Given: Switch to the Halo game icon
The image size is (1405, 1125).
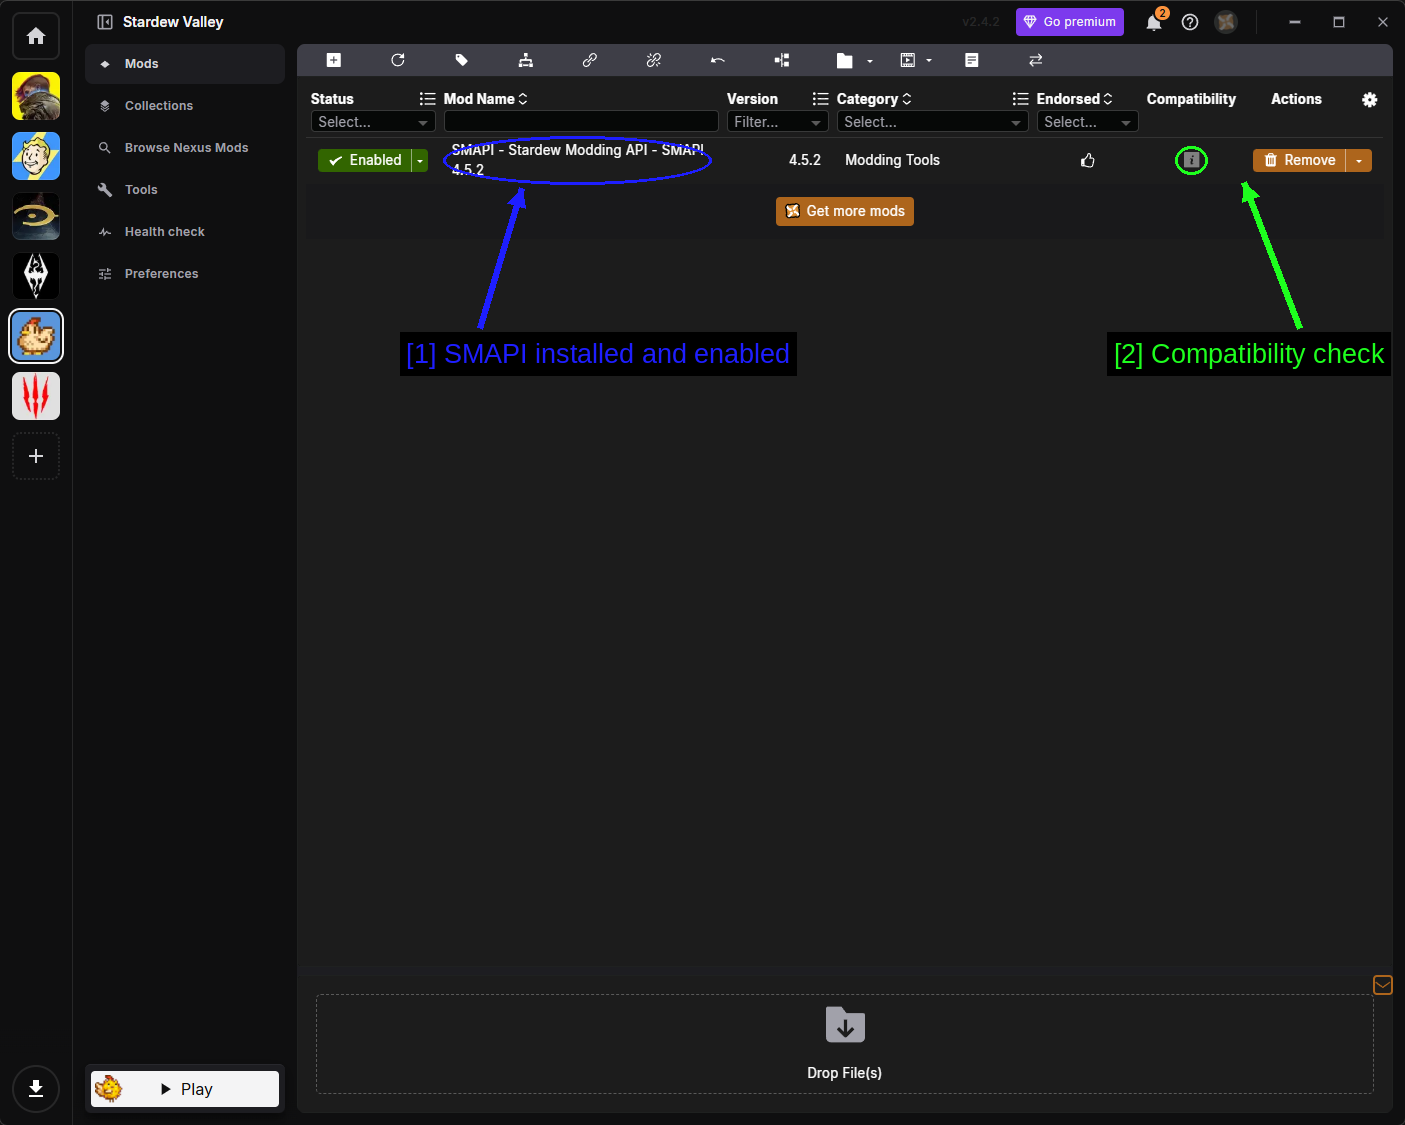Looking at the screenshot, I should pyautogui.click(x=36, y=216).
